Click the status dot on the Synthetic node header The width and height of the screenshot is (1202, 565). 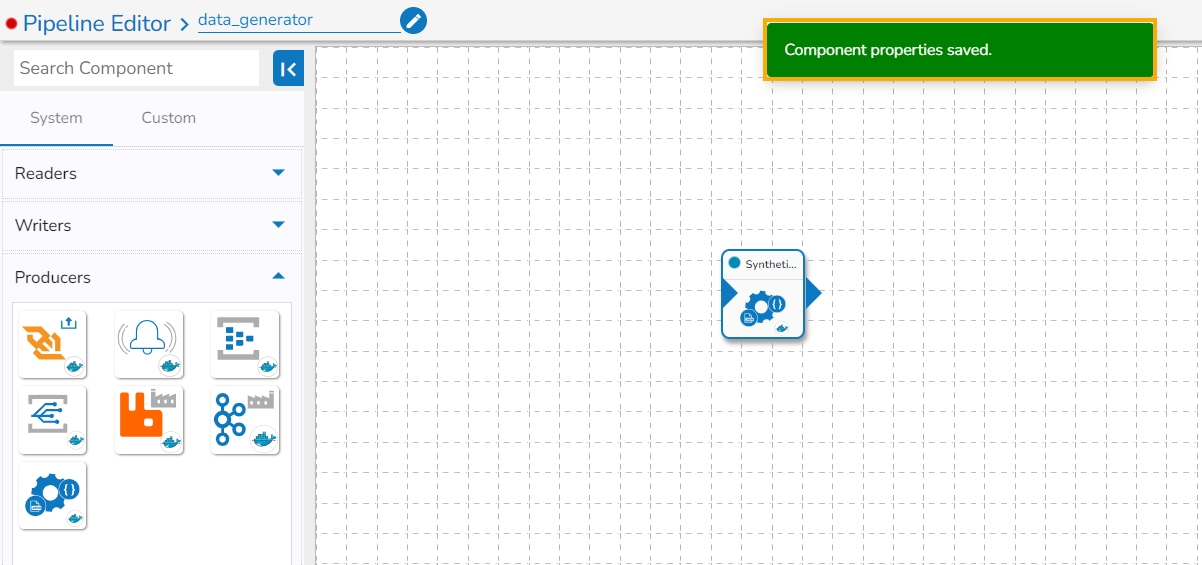tap(735, 263)
